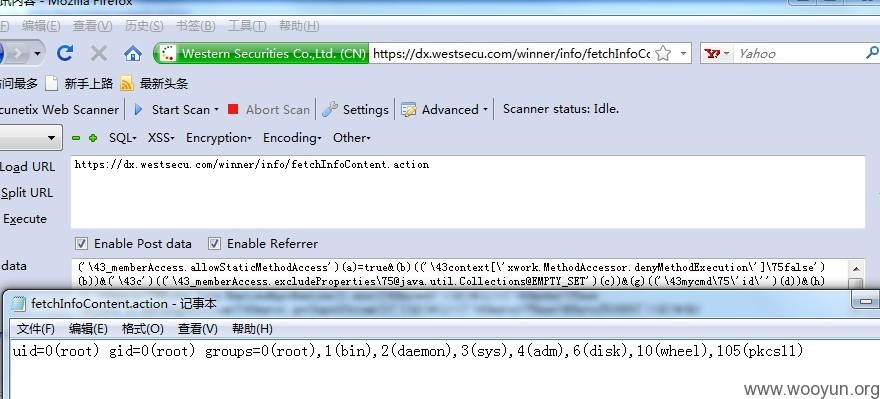This screenshot has width=880, height=399.
Task: Click the Firefox address bar URL
Action: pyautogui.click(x=511, y=54)
